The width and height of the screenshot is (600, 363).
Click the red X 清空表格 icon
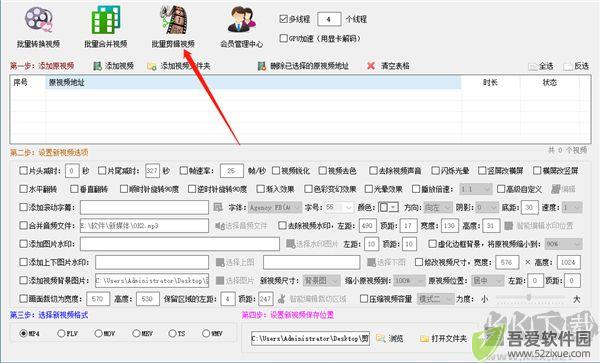(370, 66)
